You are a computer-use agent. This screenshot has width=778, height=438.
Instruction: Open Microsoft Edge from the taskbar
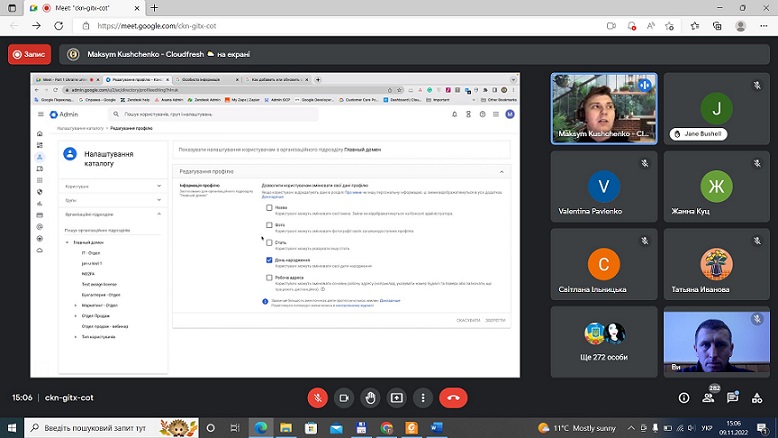tap(260, 428)
